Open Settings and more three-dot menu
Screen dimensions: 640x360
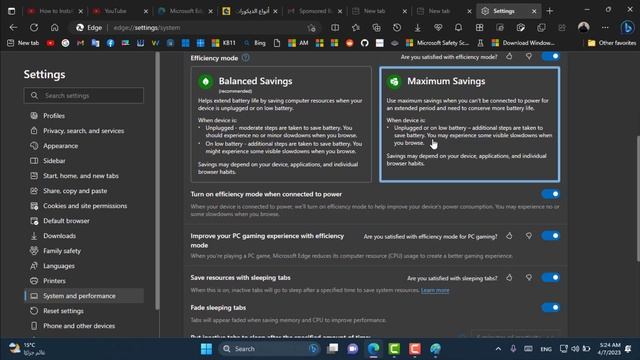click(605, 27)
